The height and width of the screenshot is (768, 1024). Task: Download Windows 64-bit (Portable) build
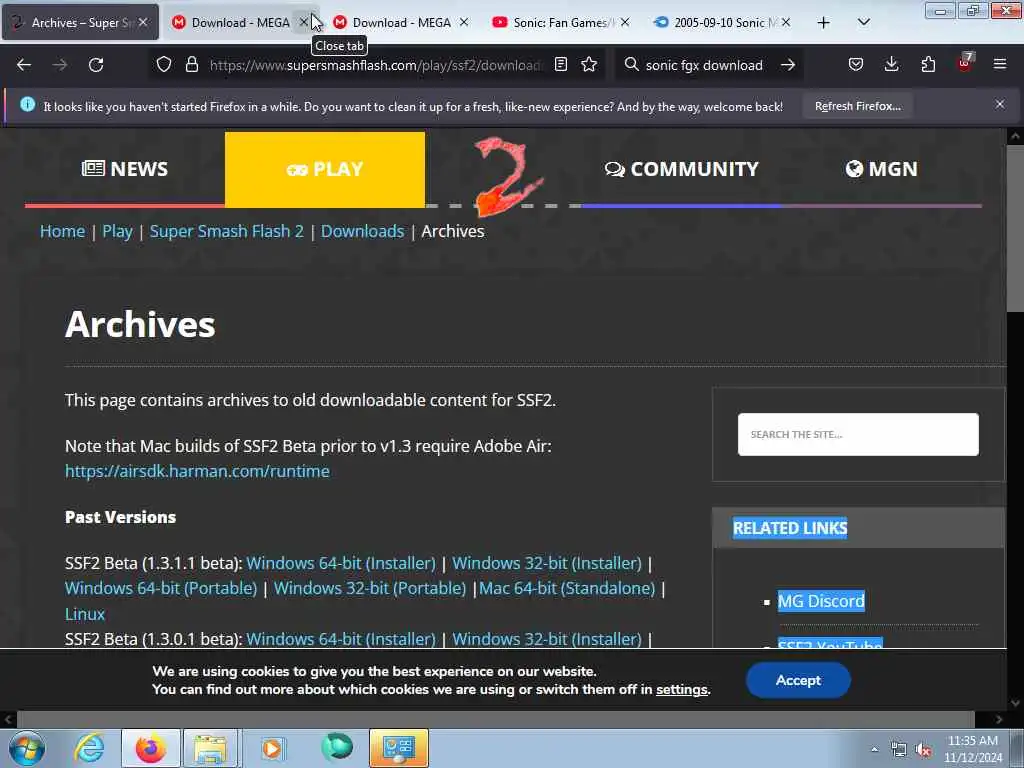tap(161, 588)
